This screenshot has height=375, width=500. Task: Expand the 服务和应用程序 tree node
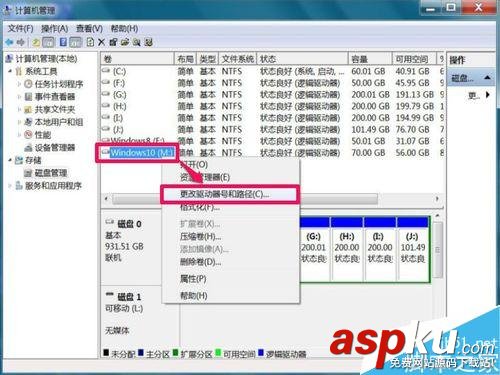(x=10, y=186)
